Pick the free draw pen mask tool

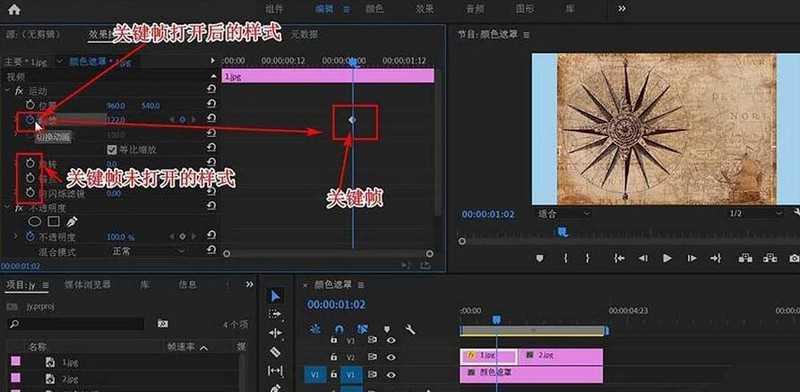coord(72,222)
